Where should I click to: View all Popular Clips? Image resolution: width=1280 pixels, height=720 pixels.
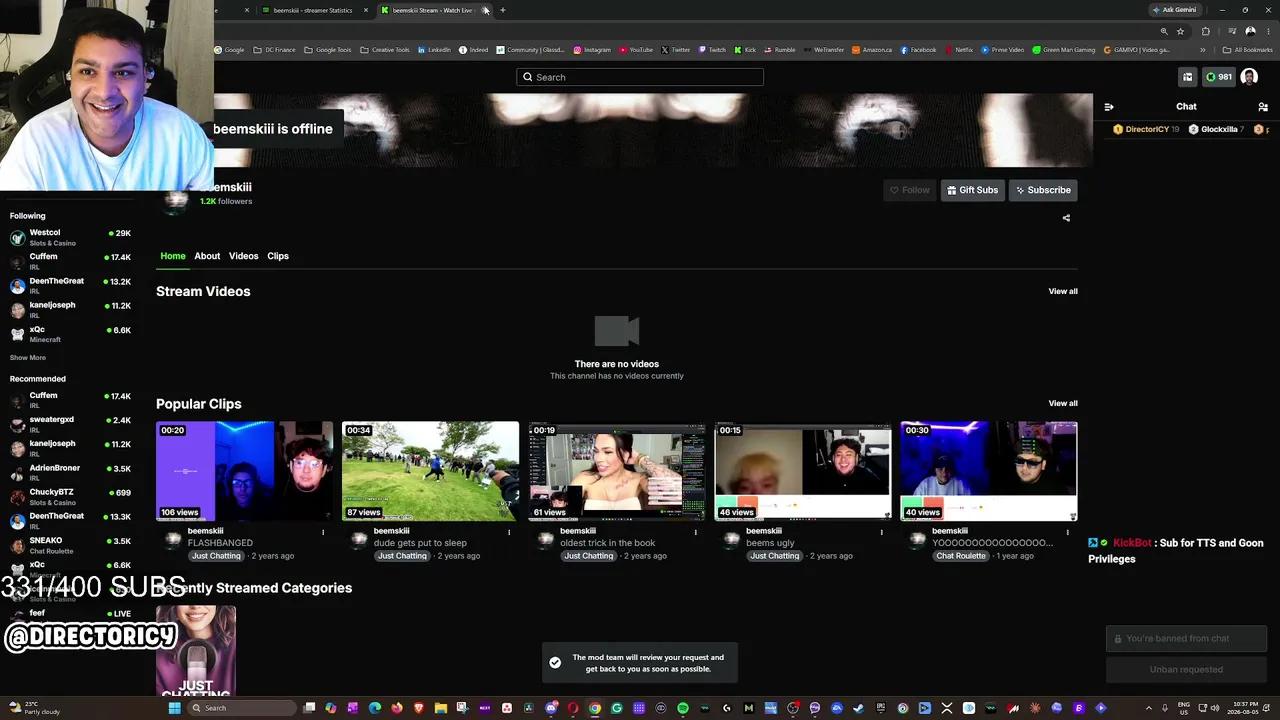click(x=1063, y=403)
